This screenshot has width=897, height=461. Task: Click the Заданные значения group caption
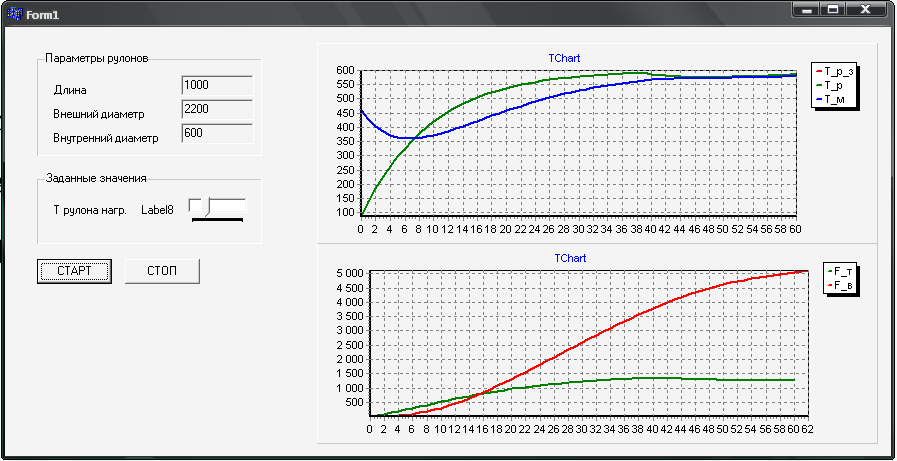point(96,178)
